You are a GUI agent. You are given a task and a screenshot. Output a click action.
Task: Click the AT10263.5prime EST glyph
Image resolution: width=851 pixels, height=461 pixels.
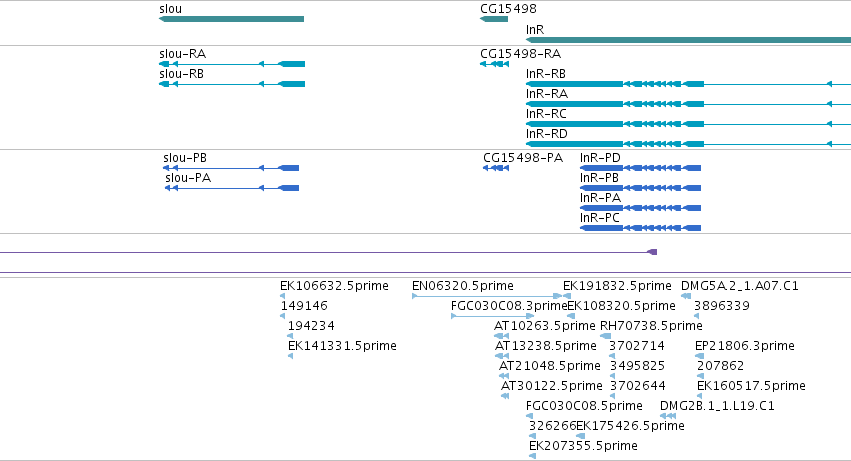click(x=502, y=336)
